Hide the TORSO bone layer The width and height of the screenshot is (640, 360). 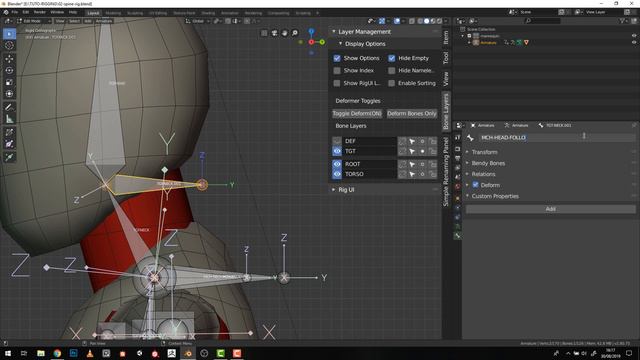pyautogui.click(x=337, y=174)
